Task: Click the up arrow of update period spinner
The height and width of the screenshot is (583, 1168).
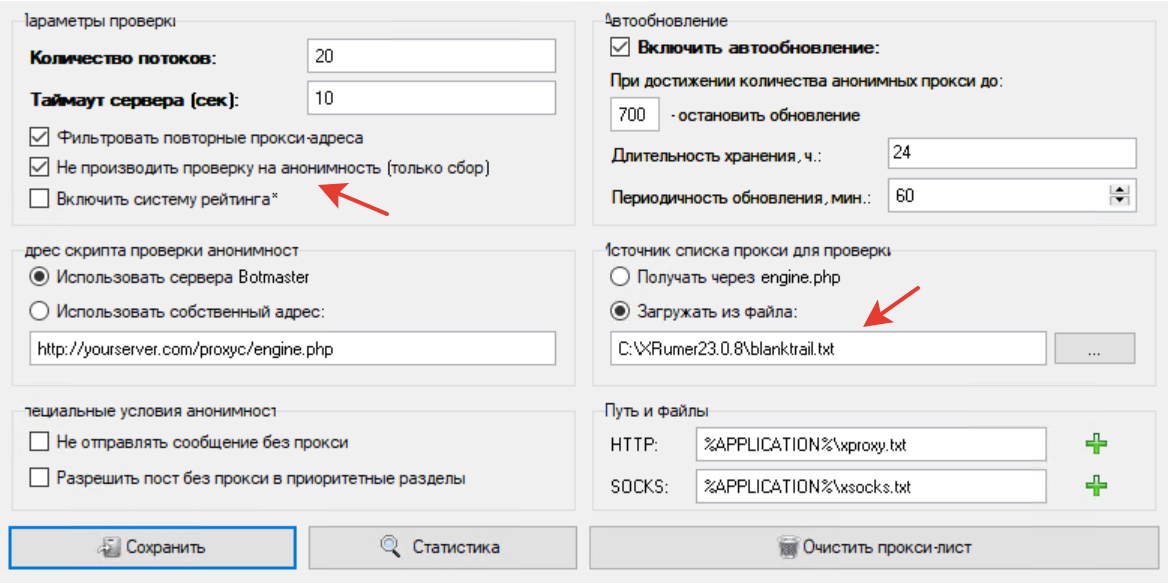Action: (x=1120, y=191)
